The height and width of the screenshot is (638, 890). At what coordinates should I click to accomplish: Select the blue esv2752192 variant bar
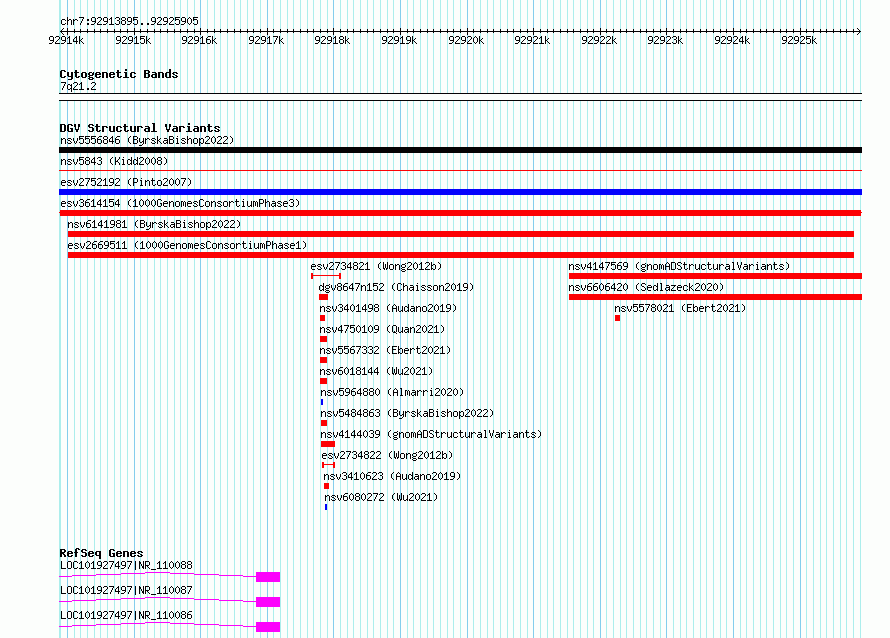tap(460, 192)
